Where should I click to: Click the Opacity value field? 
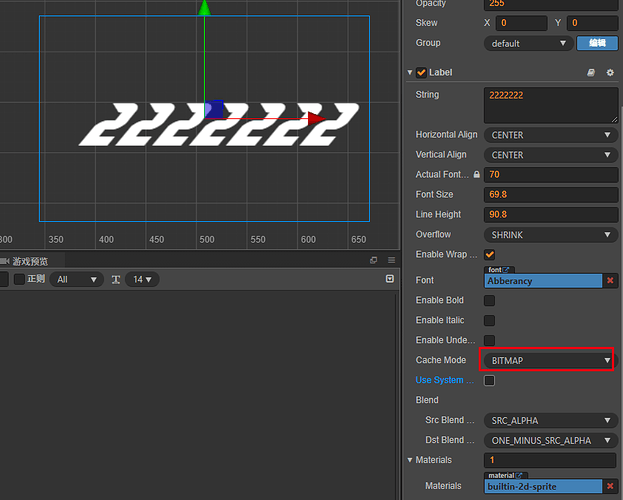tap(551, 4)
